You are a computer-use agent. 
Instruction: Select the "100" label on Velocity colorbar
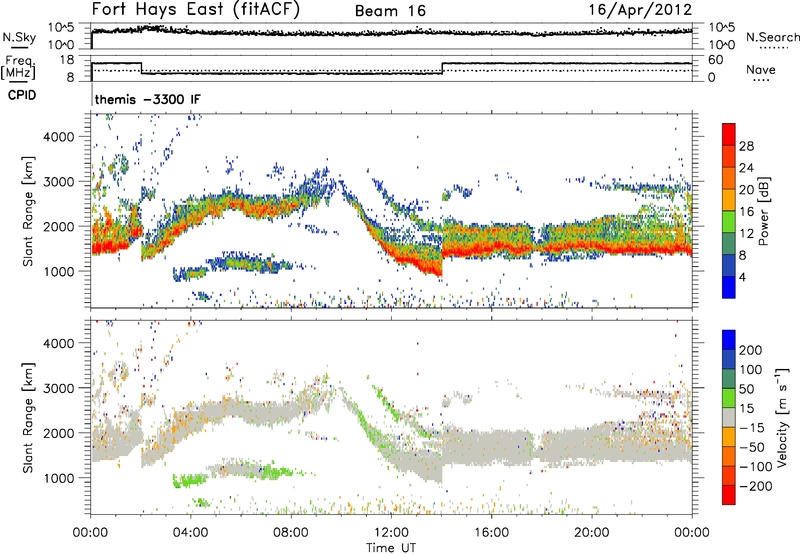click(751, 370)
